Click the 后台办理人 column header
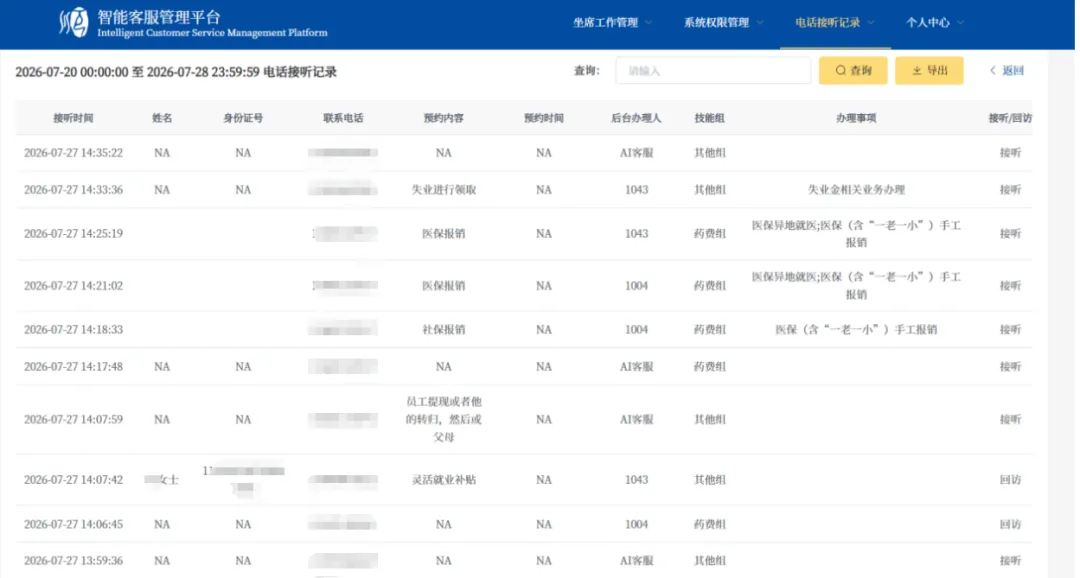Image resolution: width=1080 pixels, height=578 pixels. pos(636,118)
